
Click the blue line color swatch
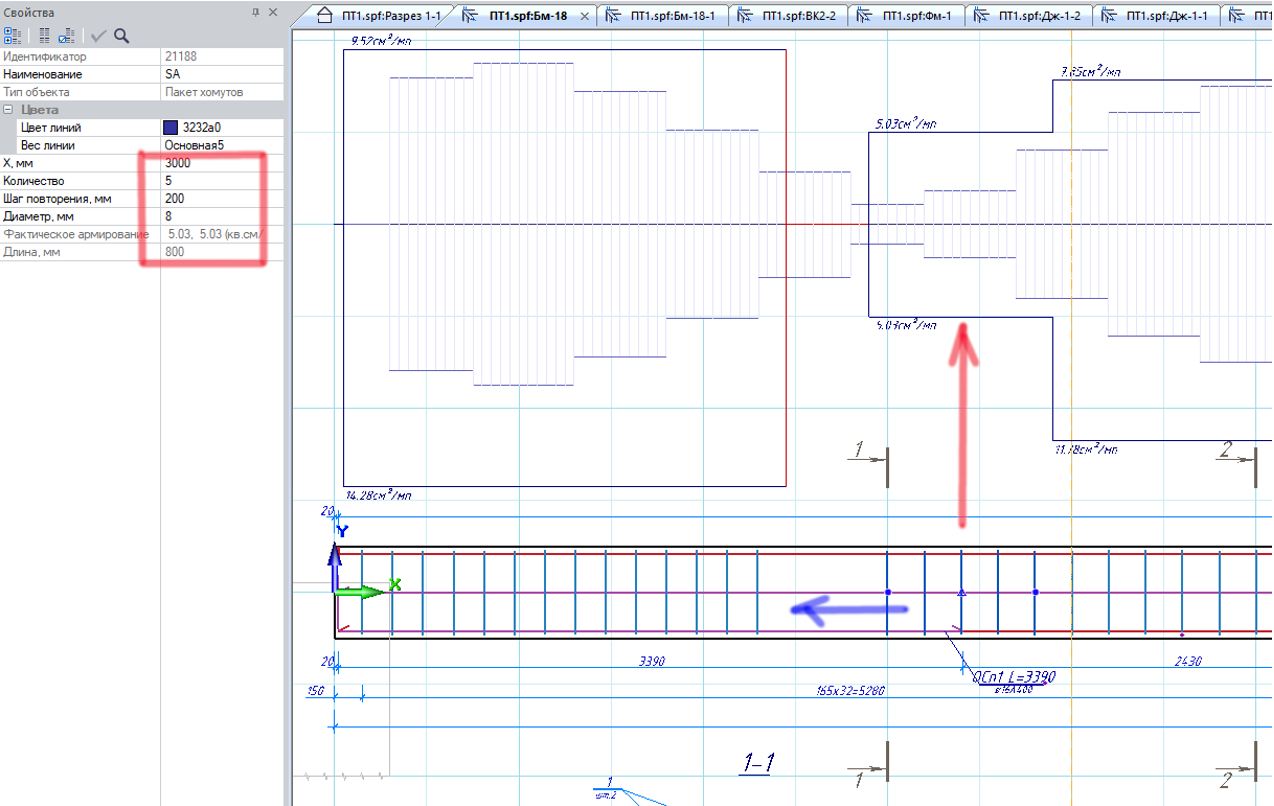171,128
